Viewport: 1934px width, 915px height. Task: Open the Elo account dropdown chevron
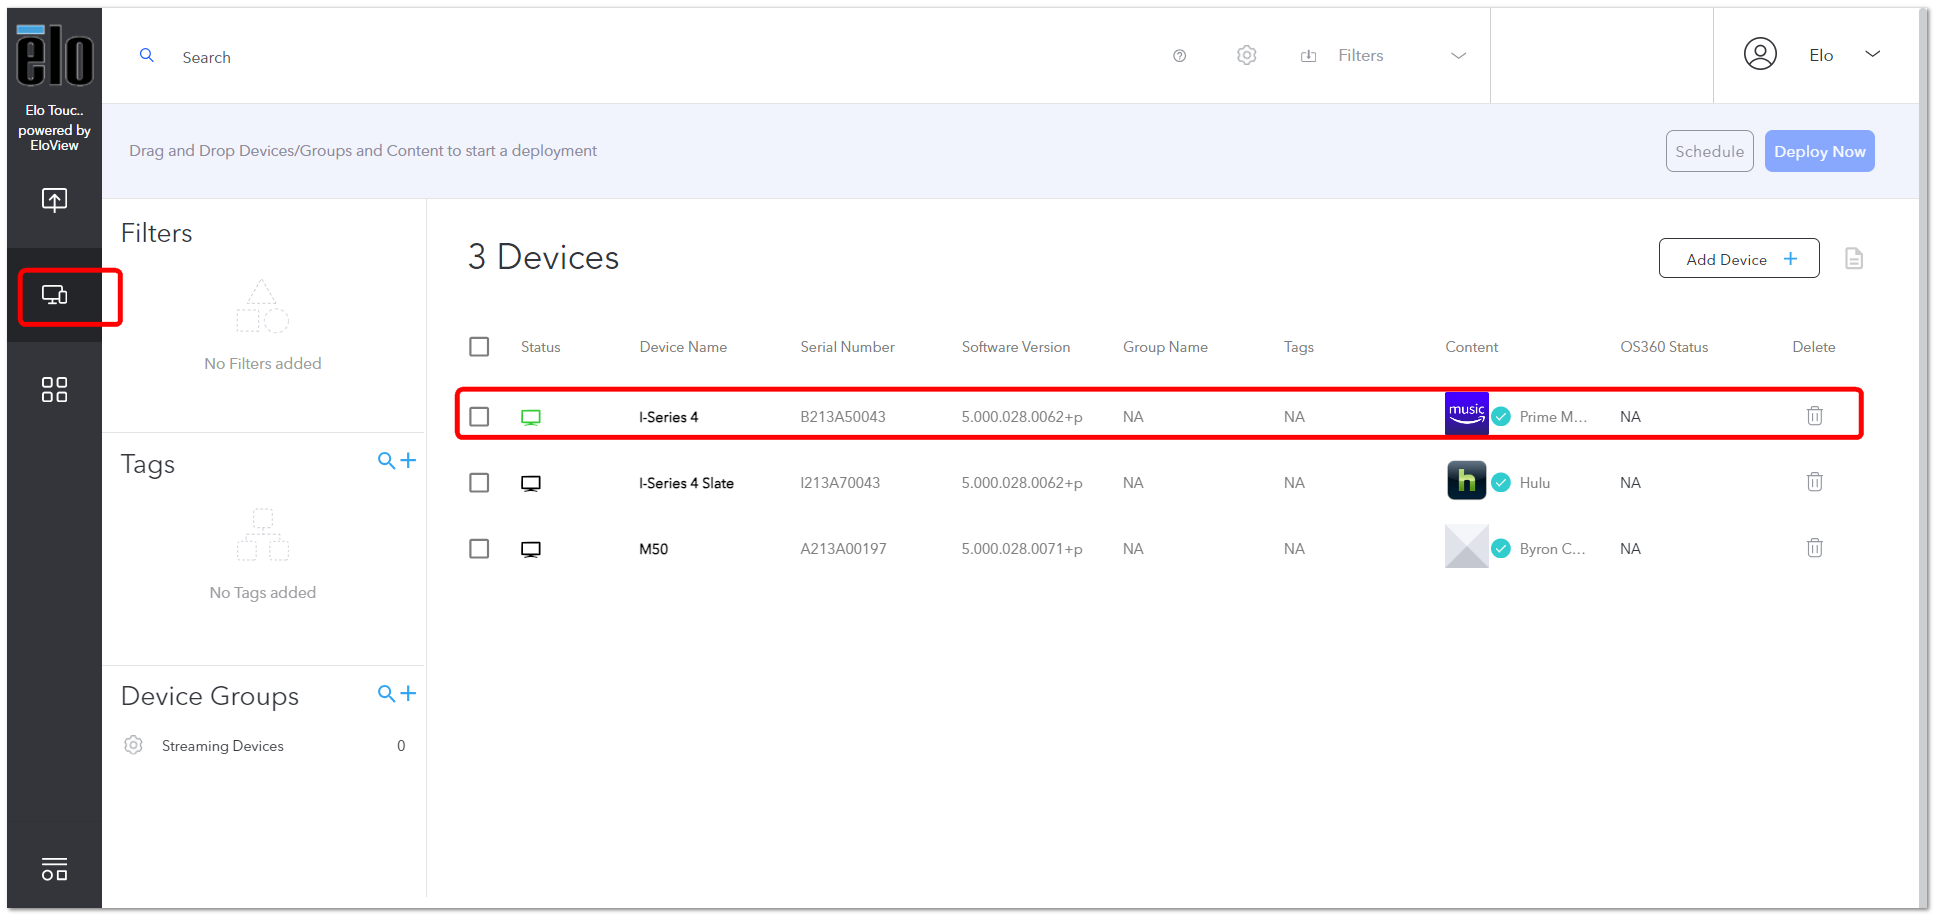(x=1873, y=54)
